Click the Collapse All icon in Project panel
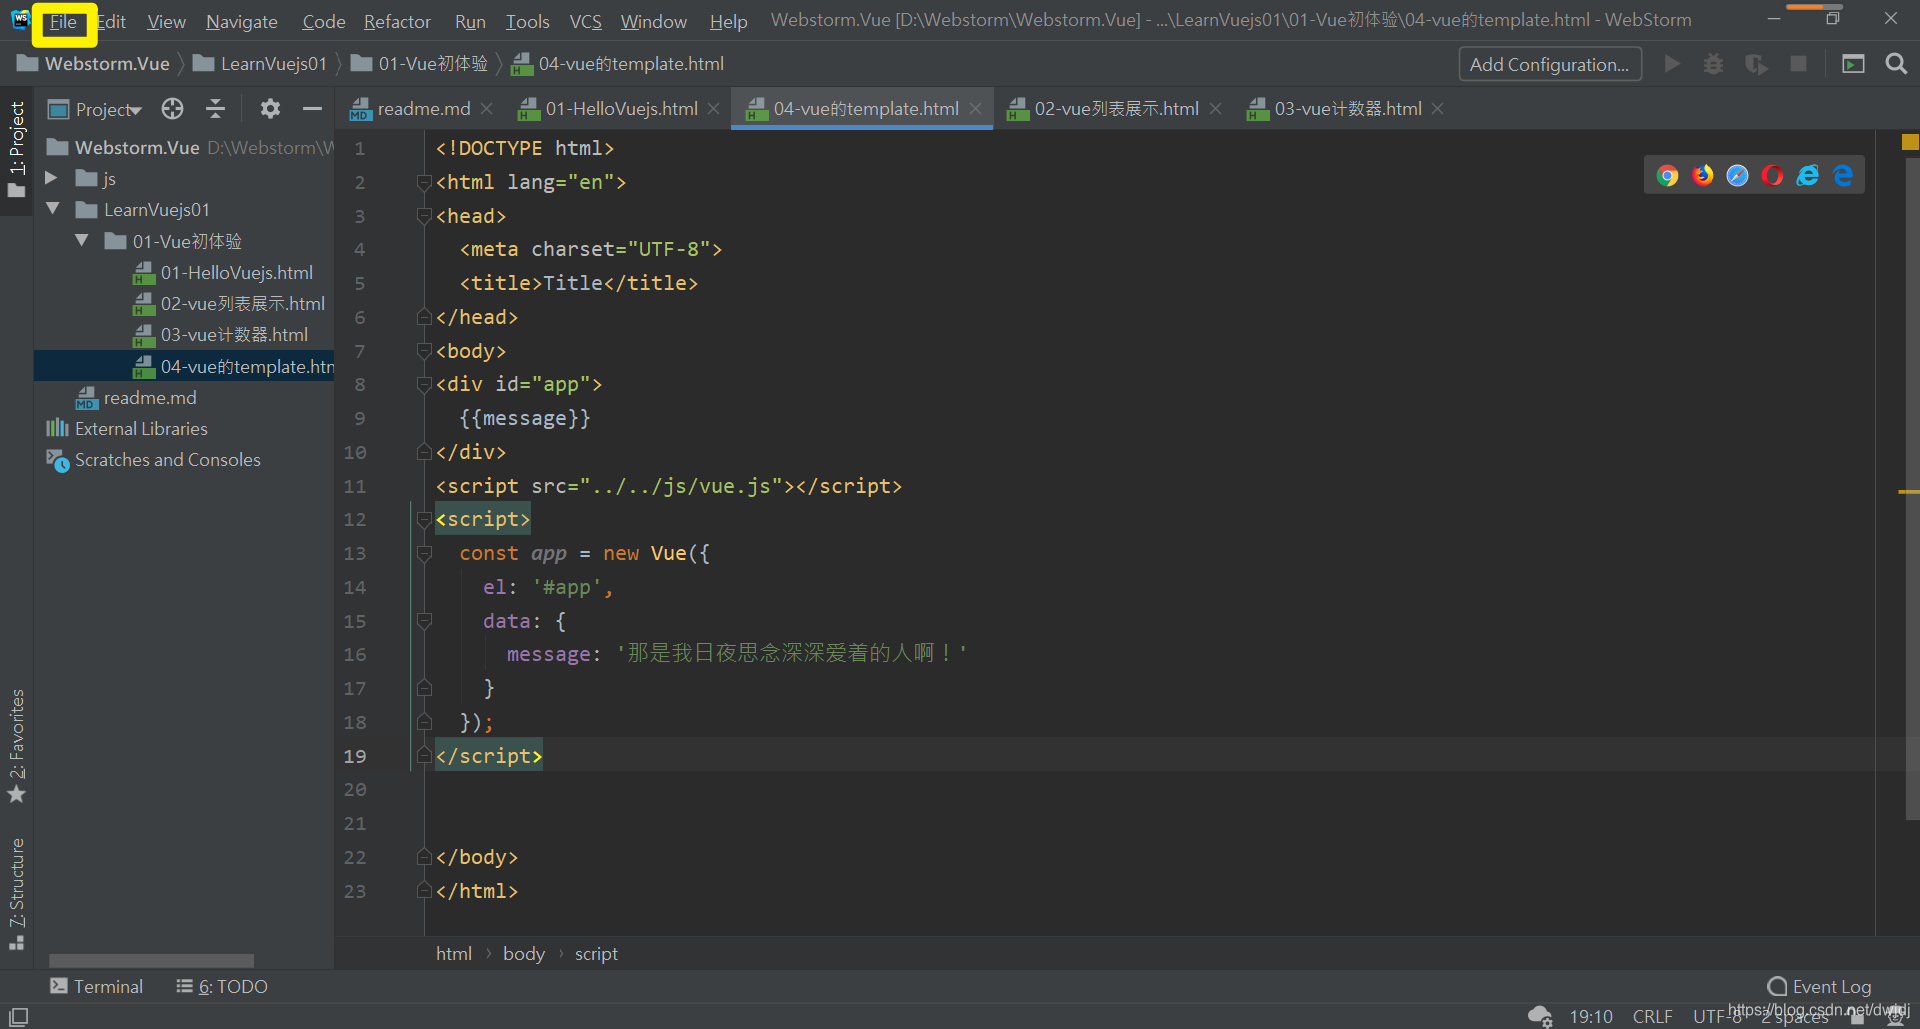This screenshot has height=1029, width=1920. click(x=215, y=108)
